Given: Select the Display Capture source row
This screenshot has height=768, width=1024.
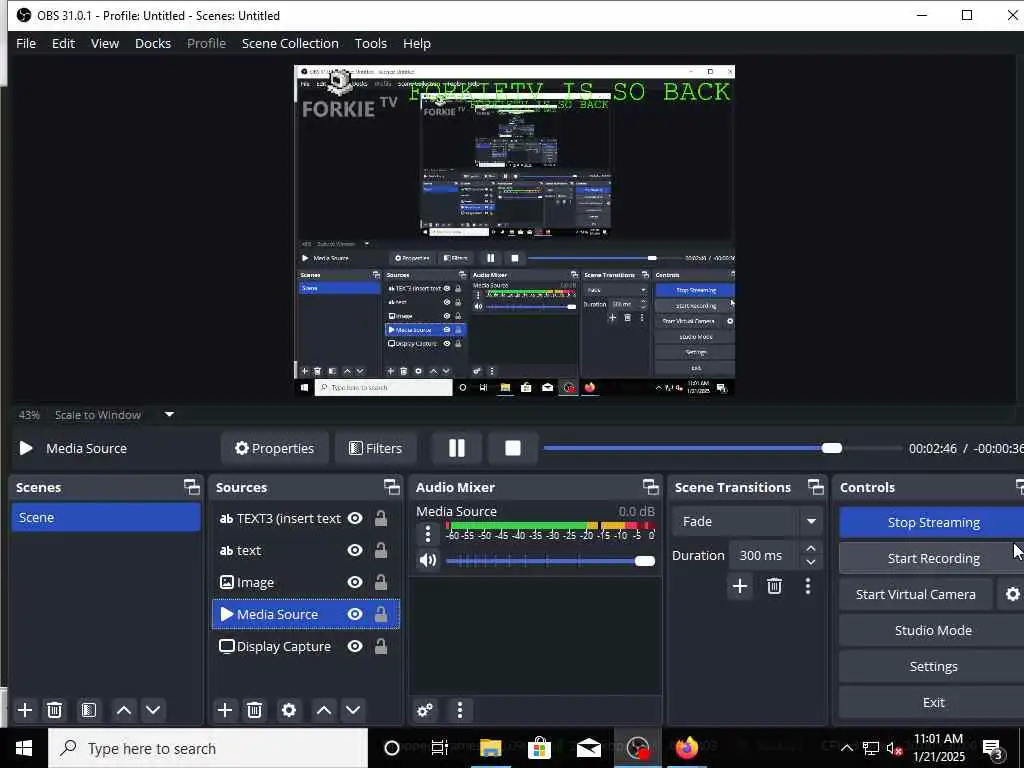Looking at the screenshot, I should [x=306, y=647].
